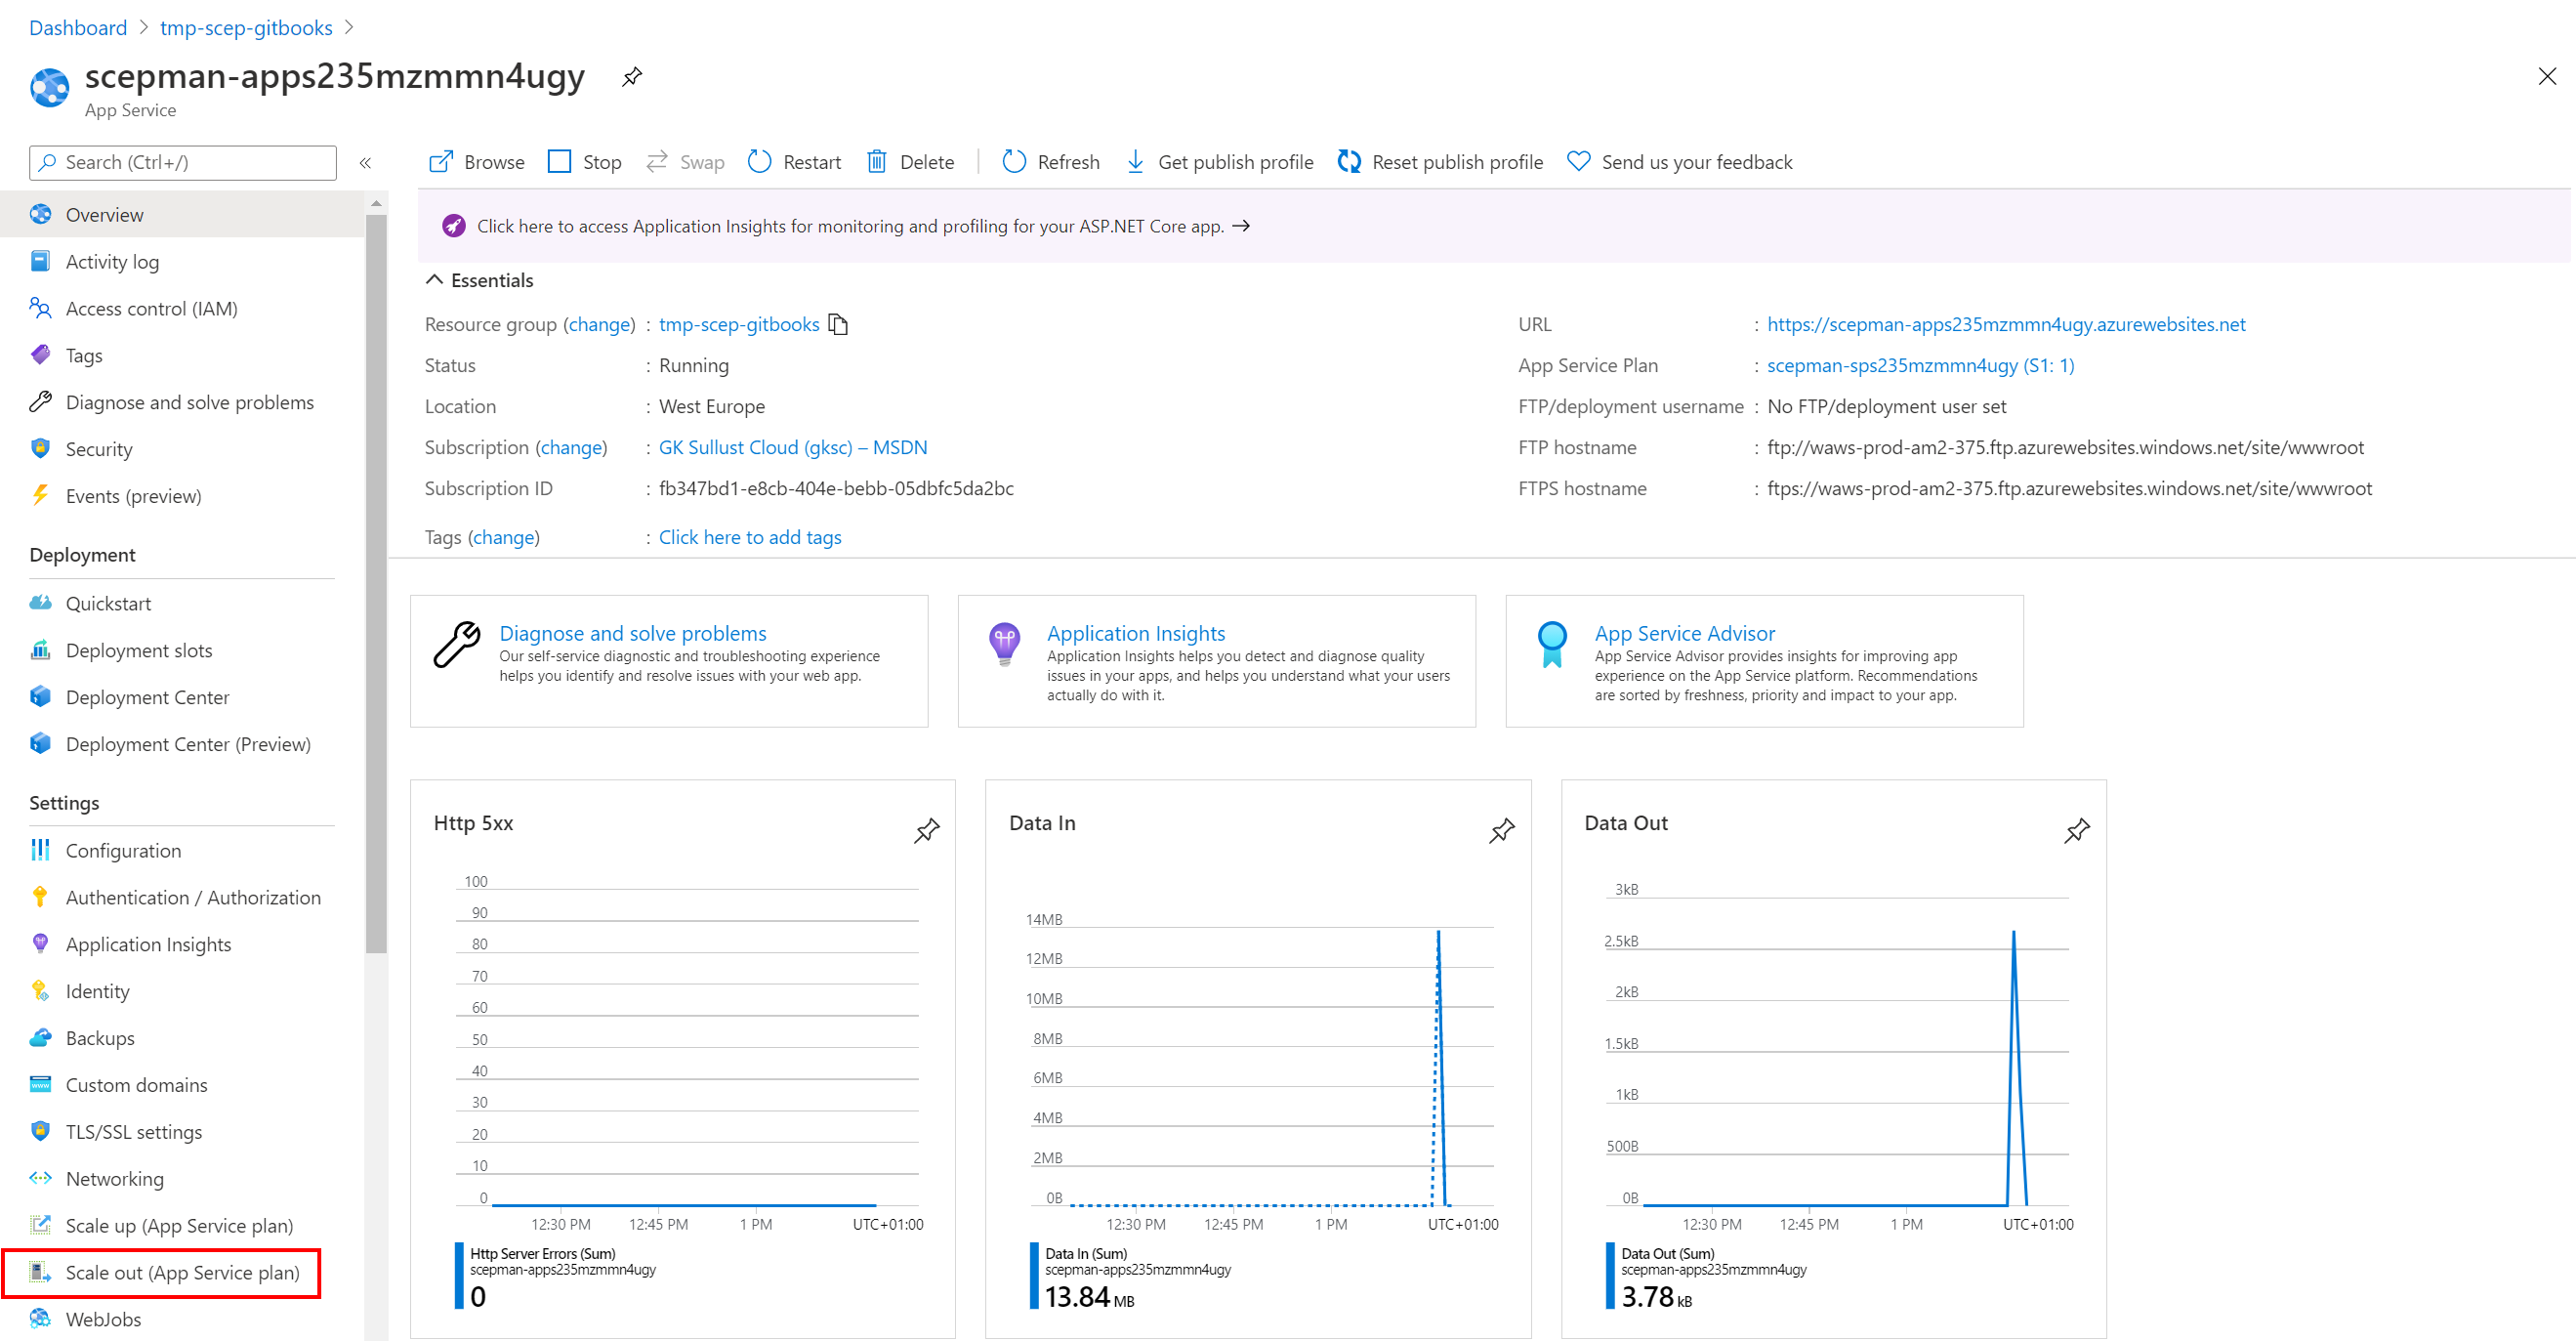The height and width of the screenshot is (1341, 2576).
Task: Open Security in the sidebar
Action: [x=182, y=450]
